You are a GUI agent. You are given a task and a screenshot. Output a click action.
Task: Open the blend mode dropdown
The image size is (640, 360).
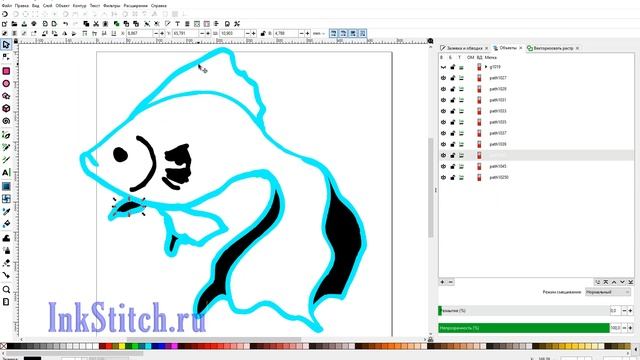click(608, 292)
